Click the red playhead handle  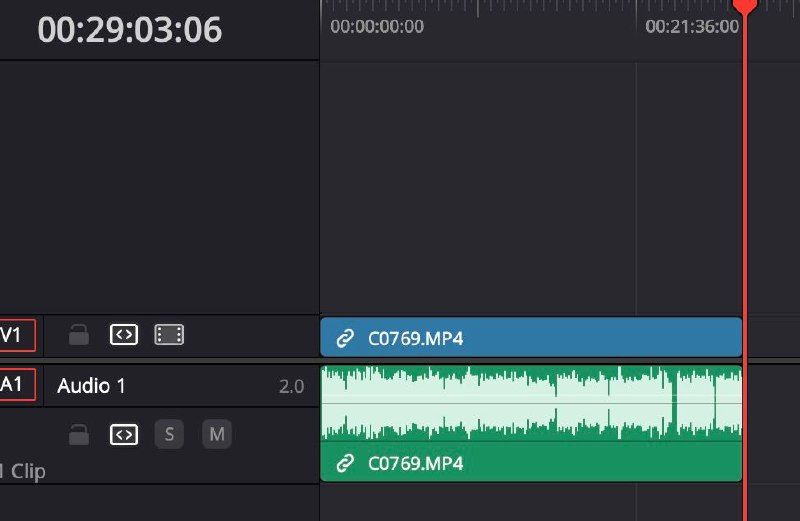(745, 6)
